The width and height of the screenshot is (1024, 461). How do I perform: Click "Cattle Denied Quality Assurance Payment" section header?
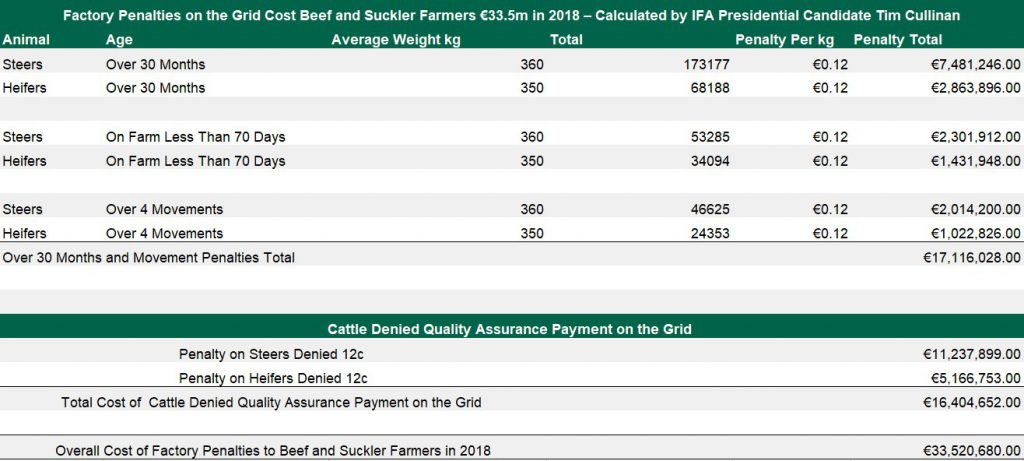[x=510, y=328]
